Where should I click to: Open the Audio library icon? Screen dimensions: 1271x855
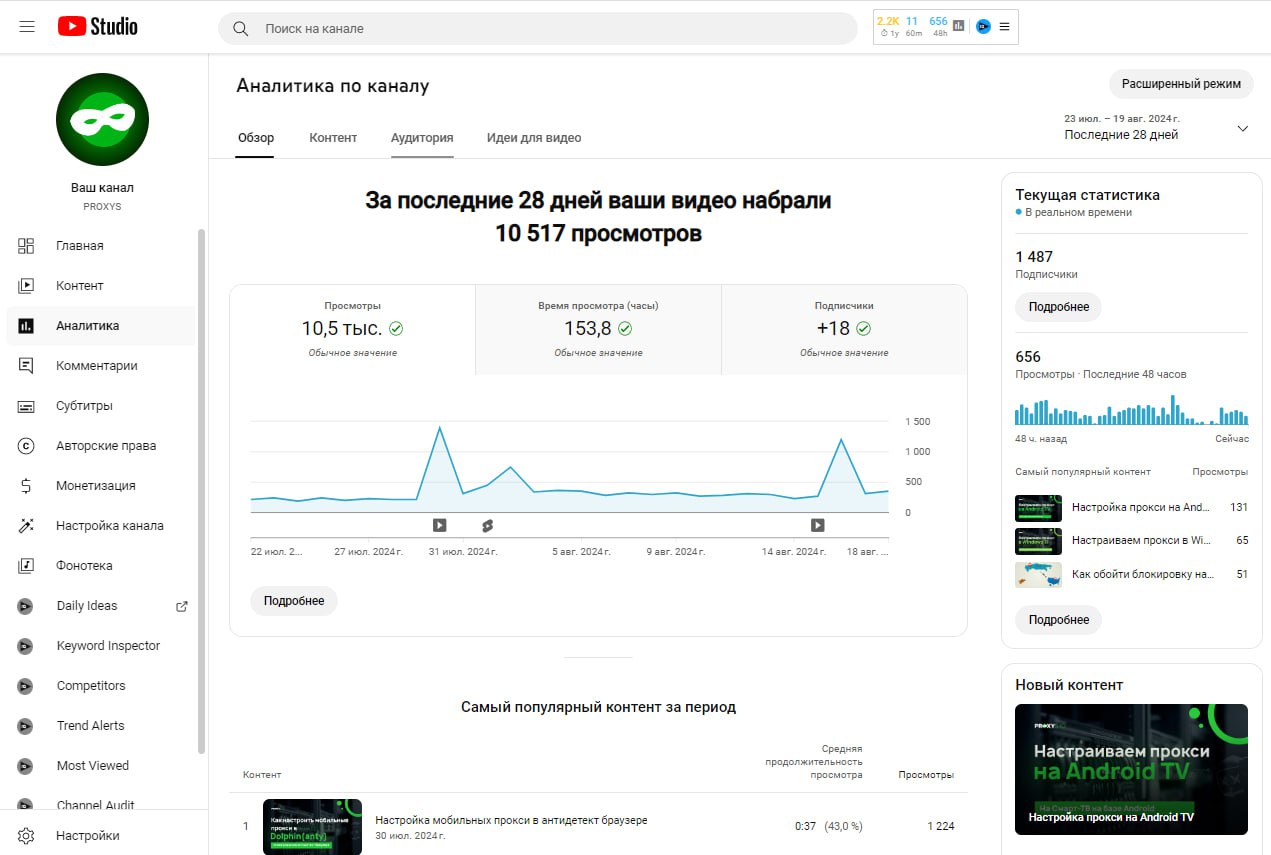26,566
